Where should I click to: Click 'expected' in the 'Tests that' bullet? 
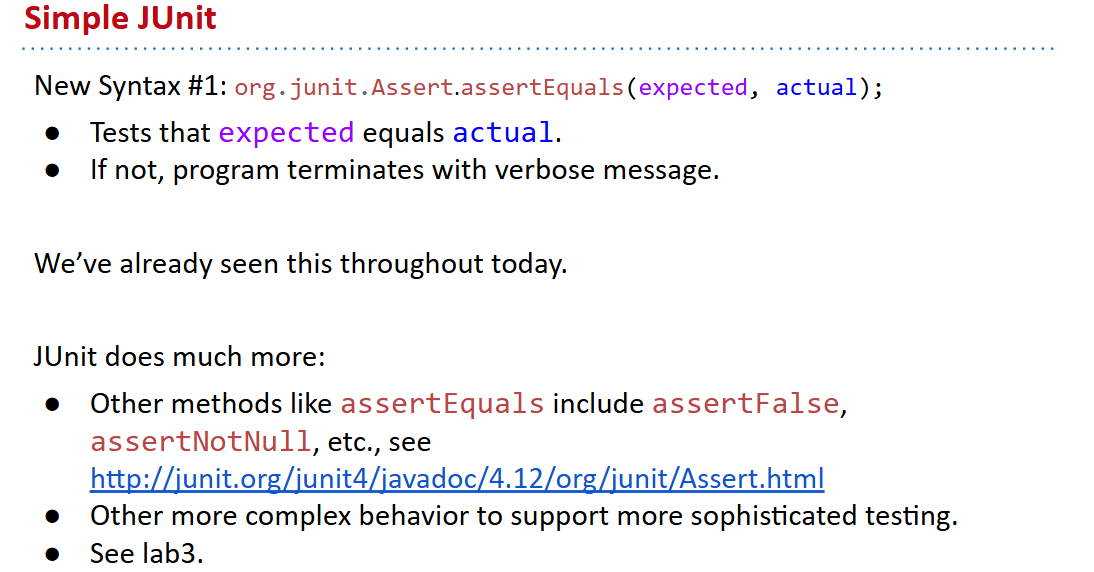click(x=286, y=133)
